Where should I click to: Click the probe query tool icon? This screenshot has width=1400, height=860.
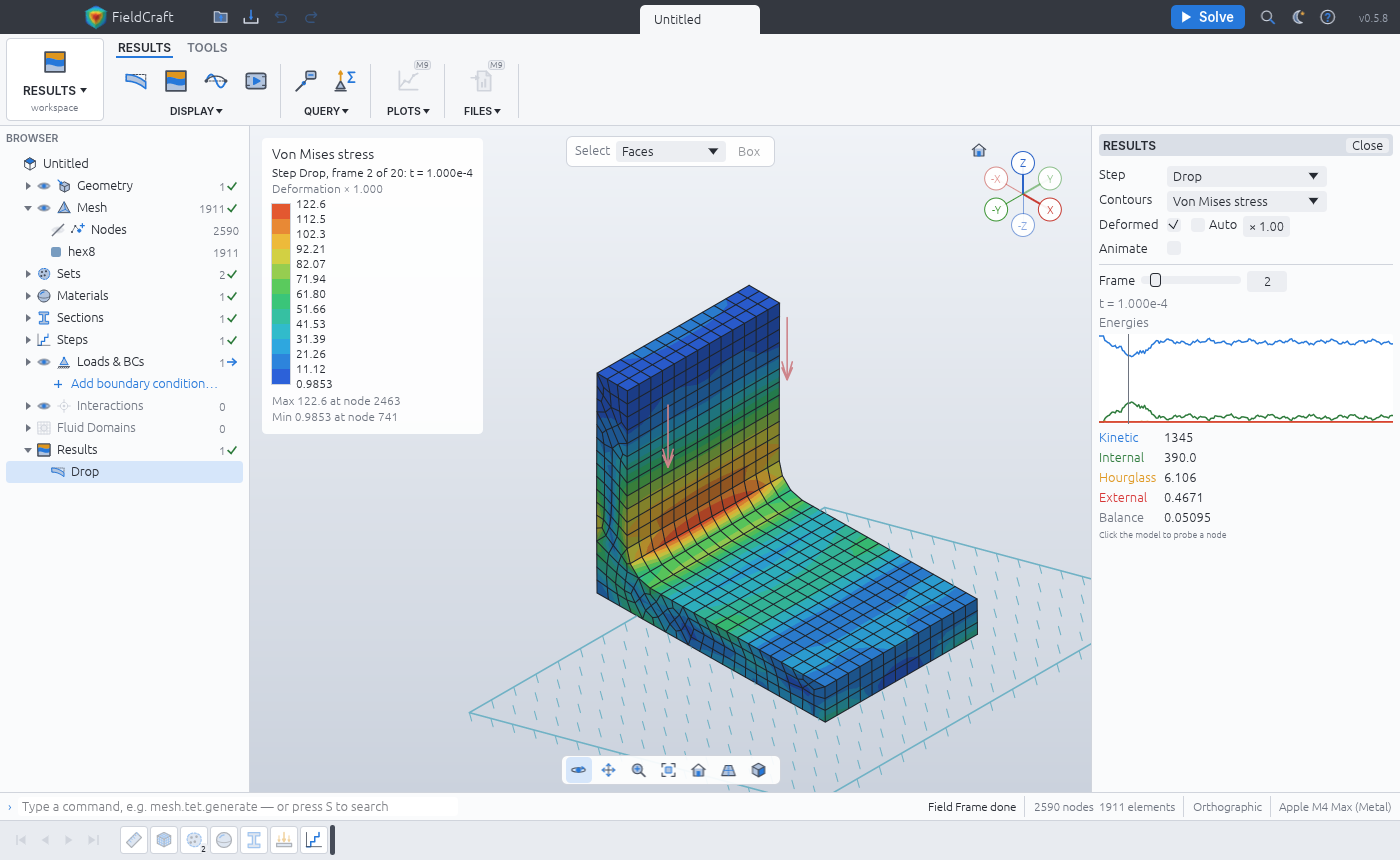tap(307, 81)
